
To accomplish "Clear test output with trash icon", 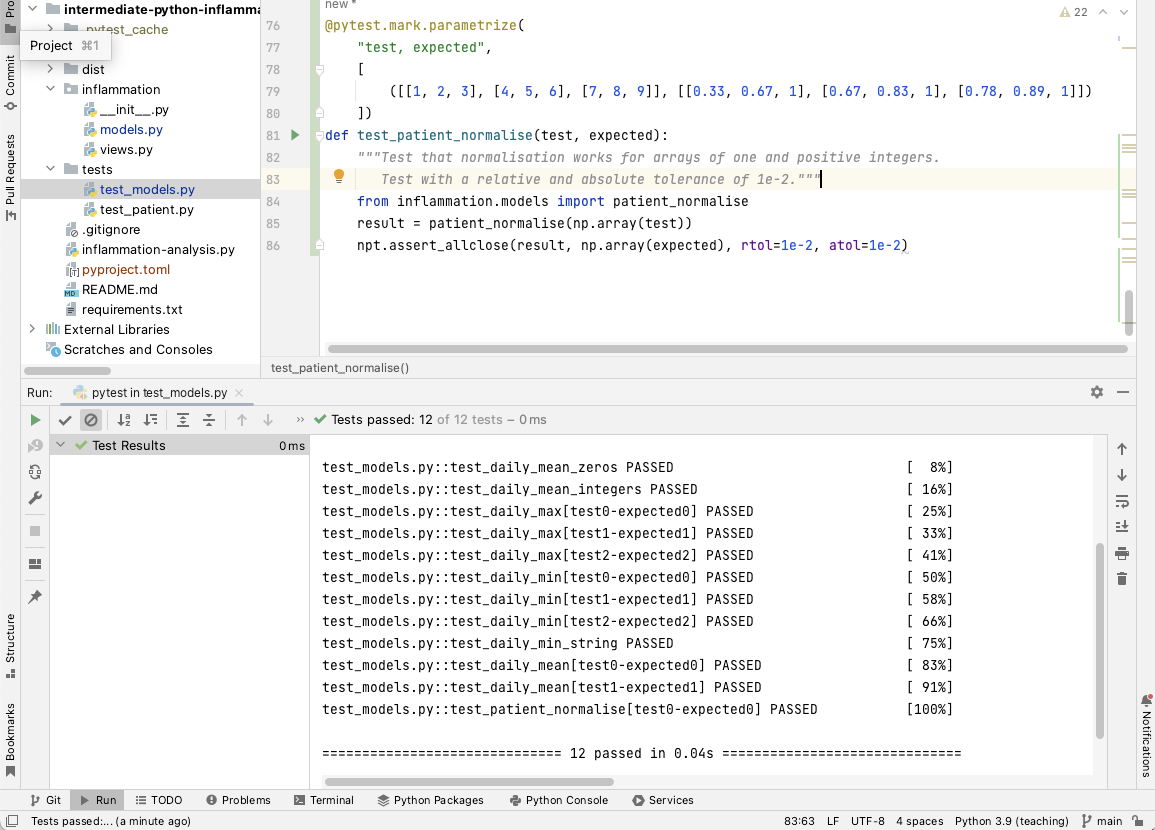I will point(1122,578).
